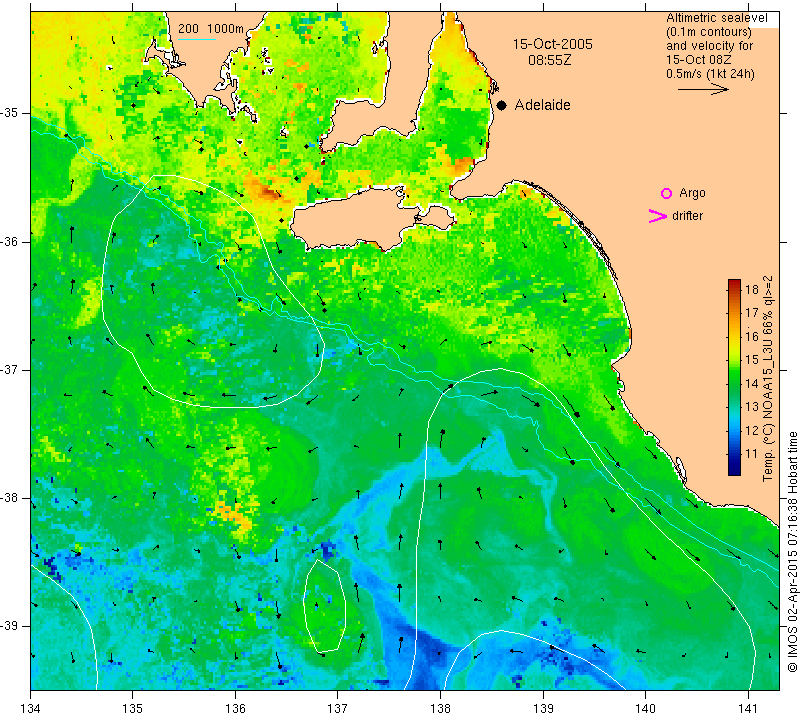The height and width of the screenshot is (720, 800).
Task: Click the latitude label -38
Action: (x=10, y=498)
